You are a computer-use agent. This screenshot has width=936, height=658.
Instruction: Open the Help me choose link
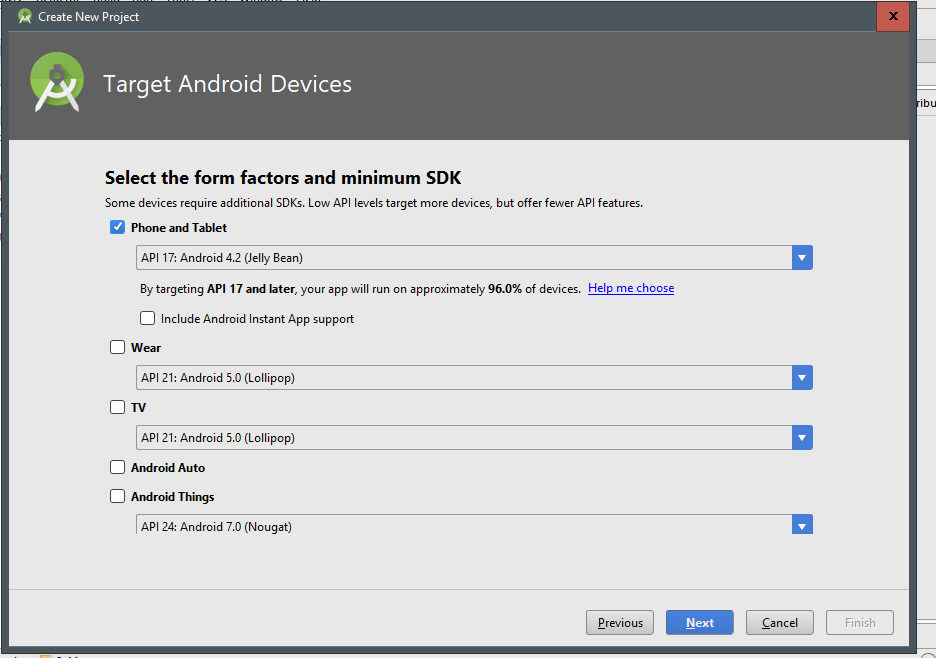pos(631,288)
